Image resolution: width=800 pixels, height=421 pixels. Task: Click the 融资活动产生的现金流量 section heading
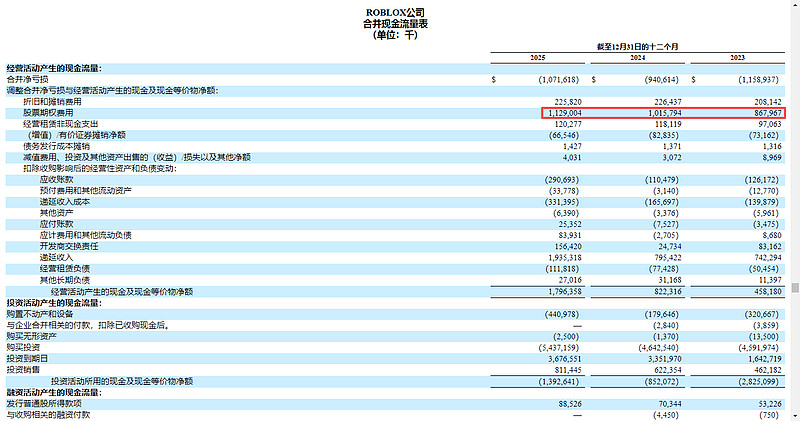(54, 393)
